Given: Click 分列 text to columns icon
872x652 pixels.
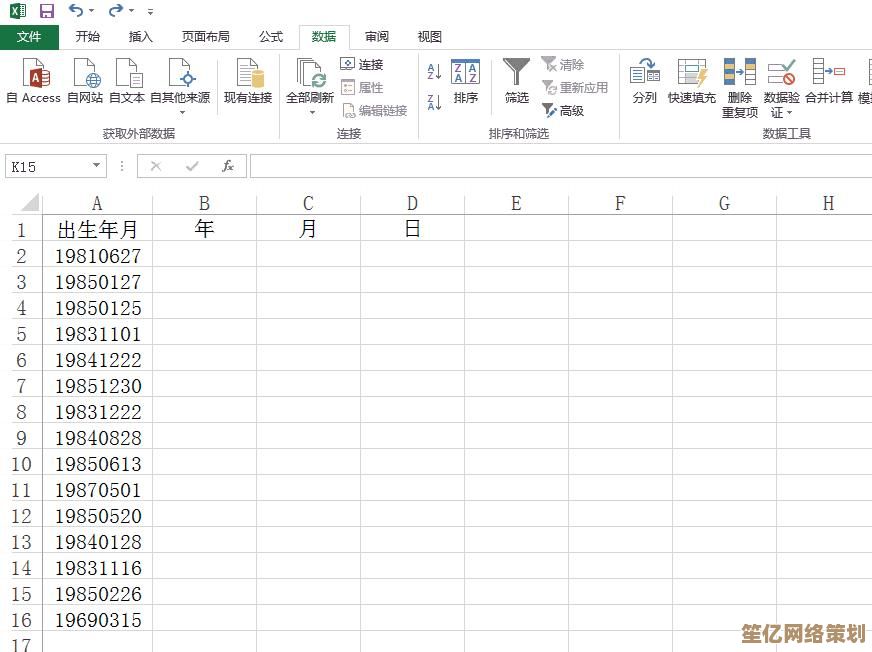Looking at the screenshot, I should pos(645,80).
